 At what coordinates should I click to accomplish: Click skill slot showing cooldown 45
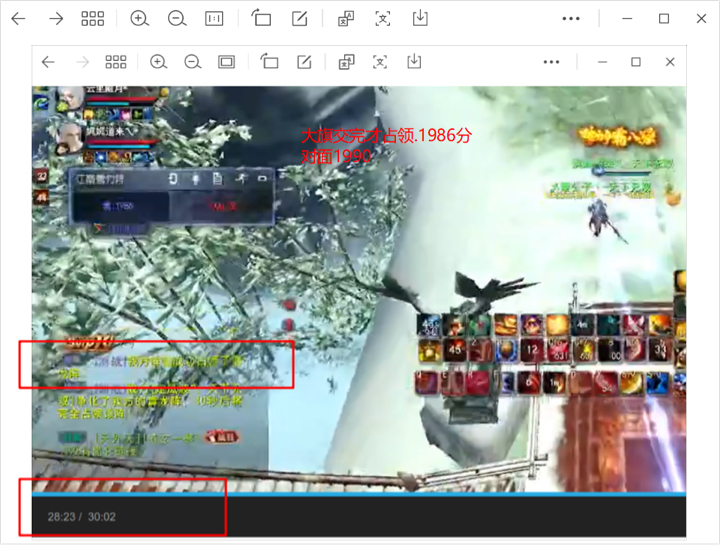point(454,349)
